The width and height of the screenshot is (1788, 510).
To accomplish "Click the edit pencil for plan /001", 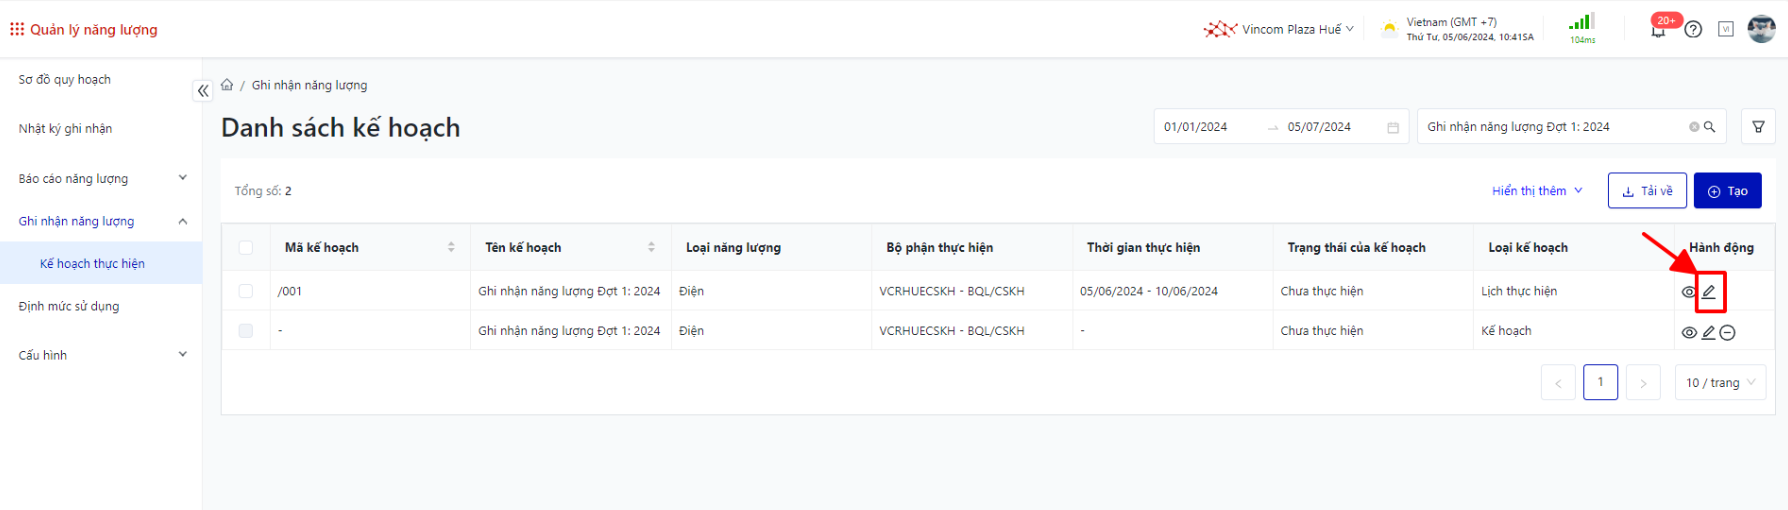I will tap(1709, 292).
